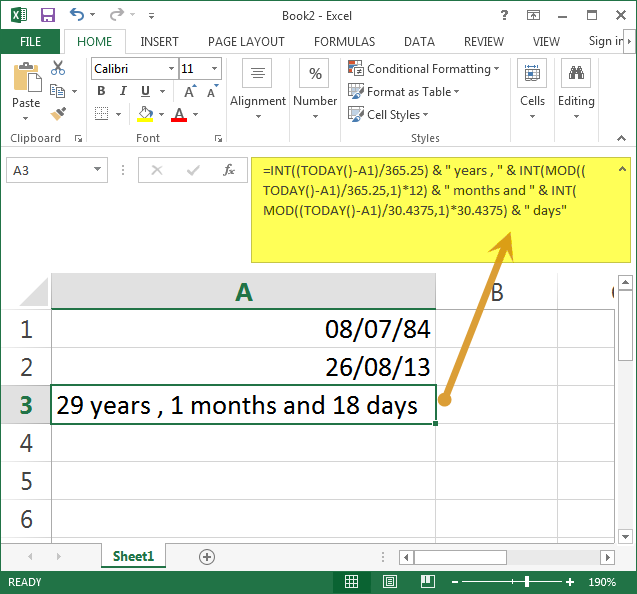Screen dimensions: 637x594
Task: Expand the Copy options arrow
Action: (74, 91)
